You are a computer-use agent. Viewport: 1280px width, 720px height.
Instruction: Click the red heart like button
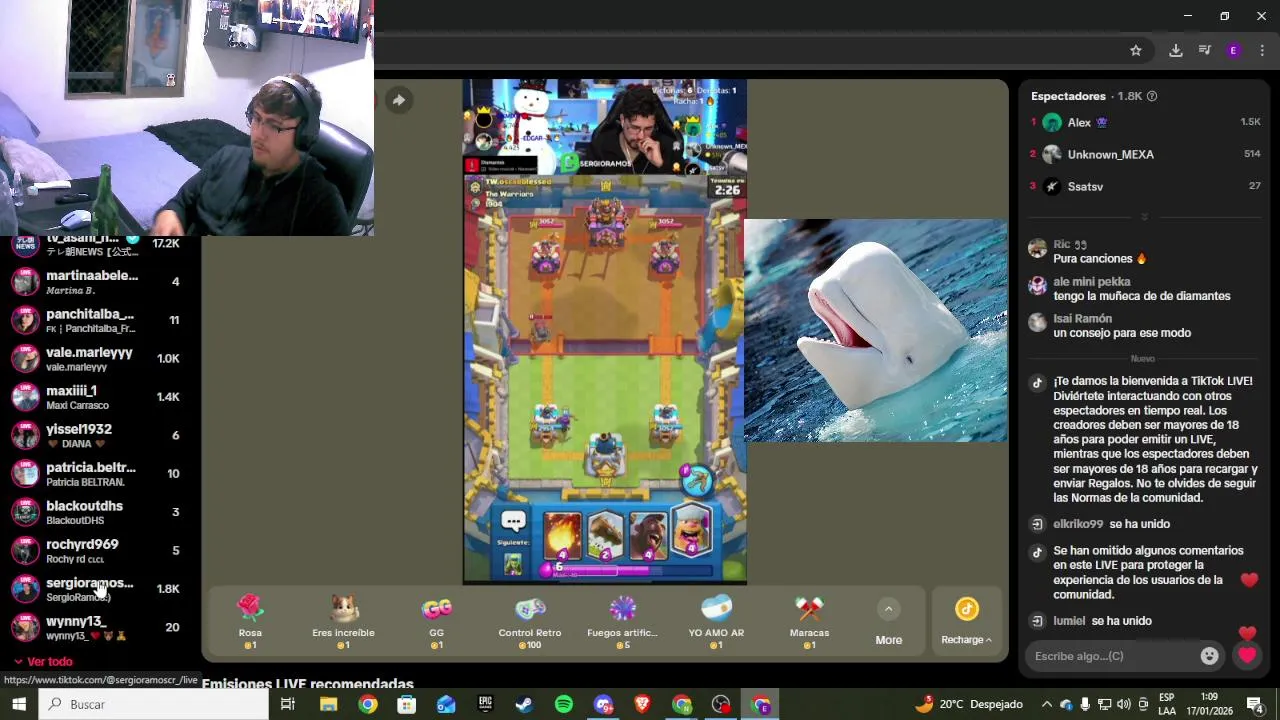tap(1247, 656)
